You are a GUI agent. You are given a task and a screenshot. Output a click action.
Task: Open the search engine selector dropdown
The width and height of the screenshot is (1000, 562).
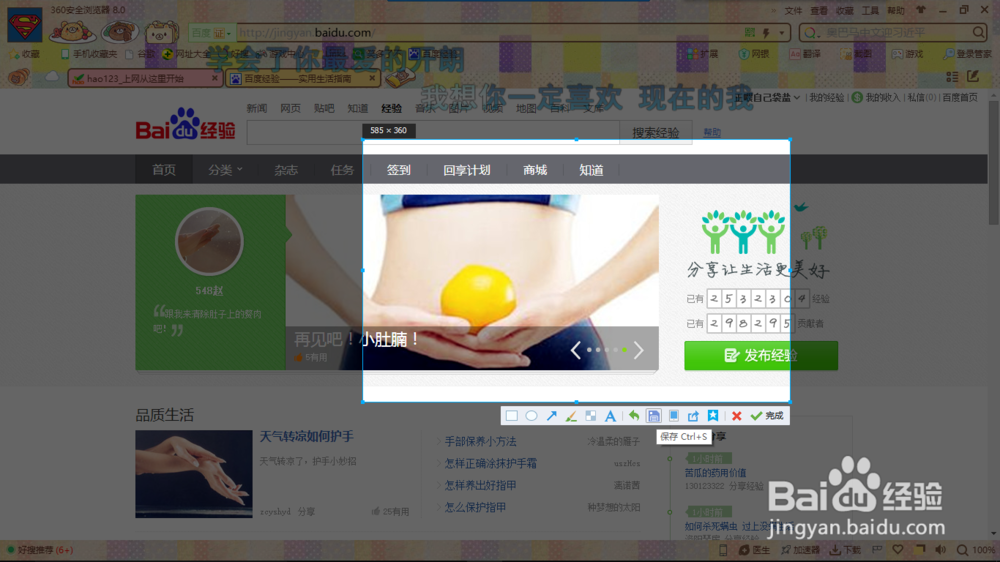812,33
